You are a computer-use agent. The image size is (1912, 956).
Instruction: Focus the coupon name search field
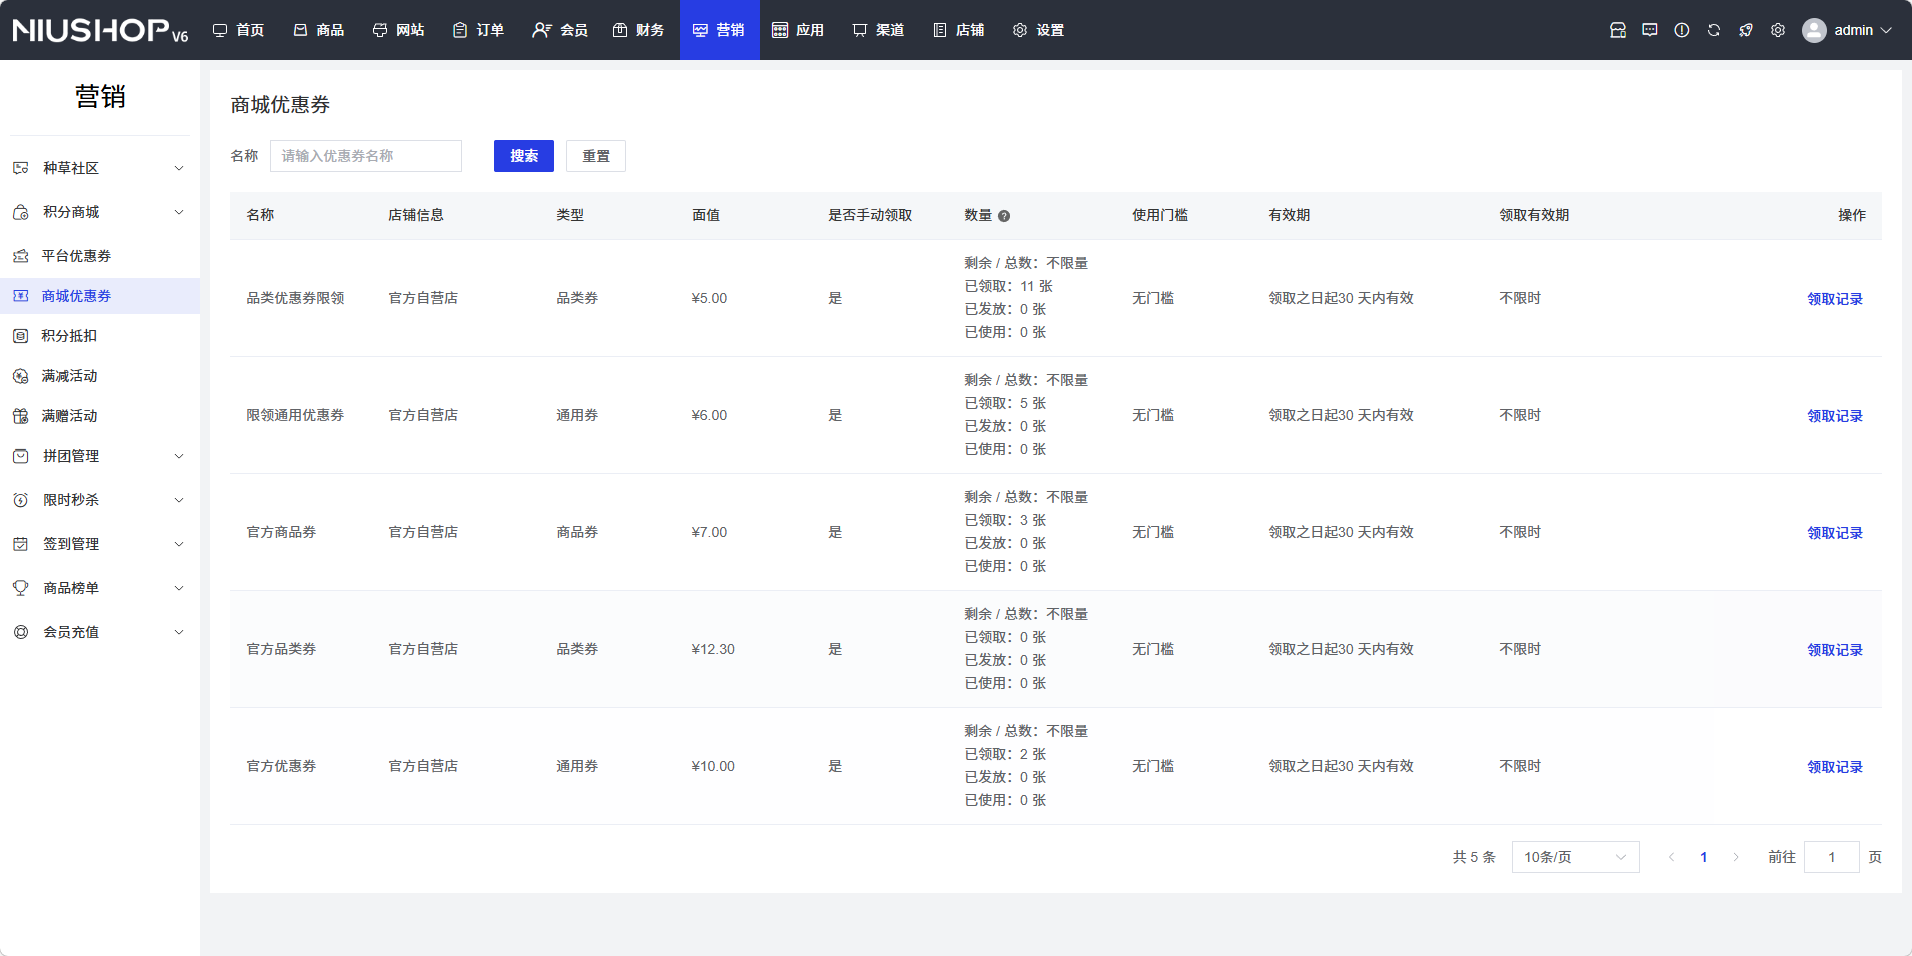click(x=366, y=156)
